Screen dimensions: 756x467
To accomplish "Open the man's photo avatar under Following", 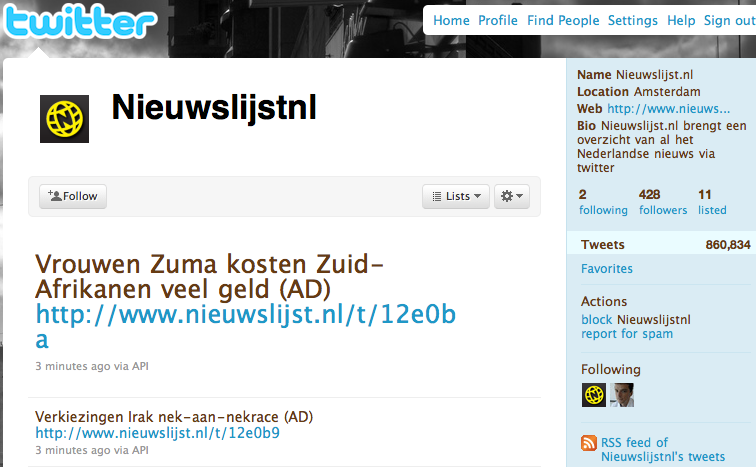I will click(x=622, y=395).
